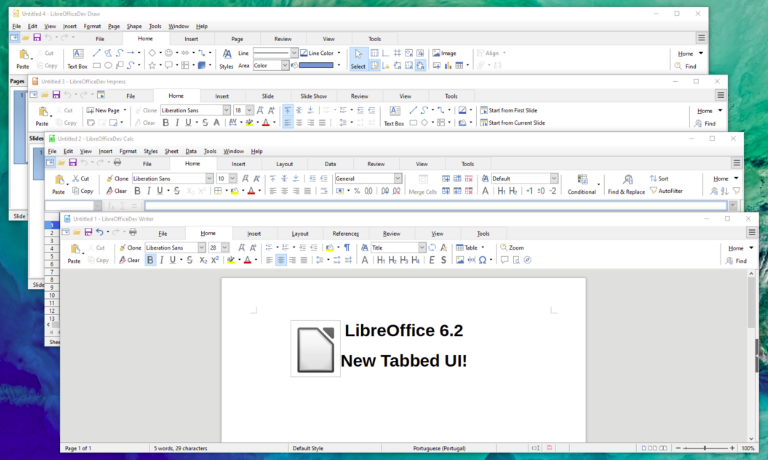This screenshot has height=460, width=768.
Task: Click Clear formatting in the Writer window
Action: click(129, 260)
